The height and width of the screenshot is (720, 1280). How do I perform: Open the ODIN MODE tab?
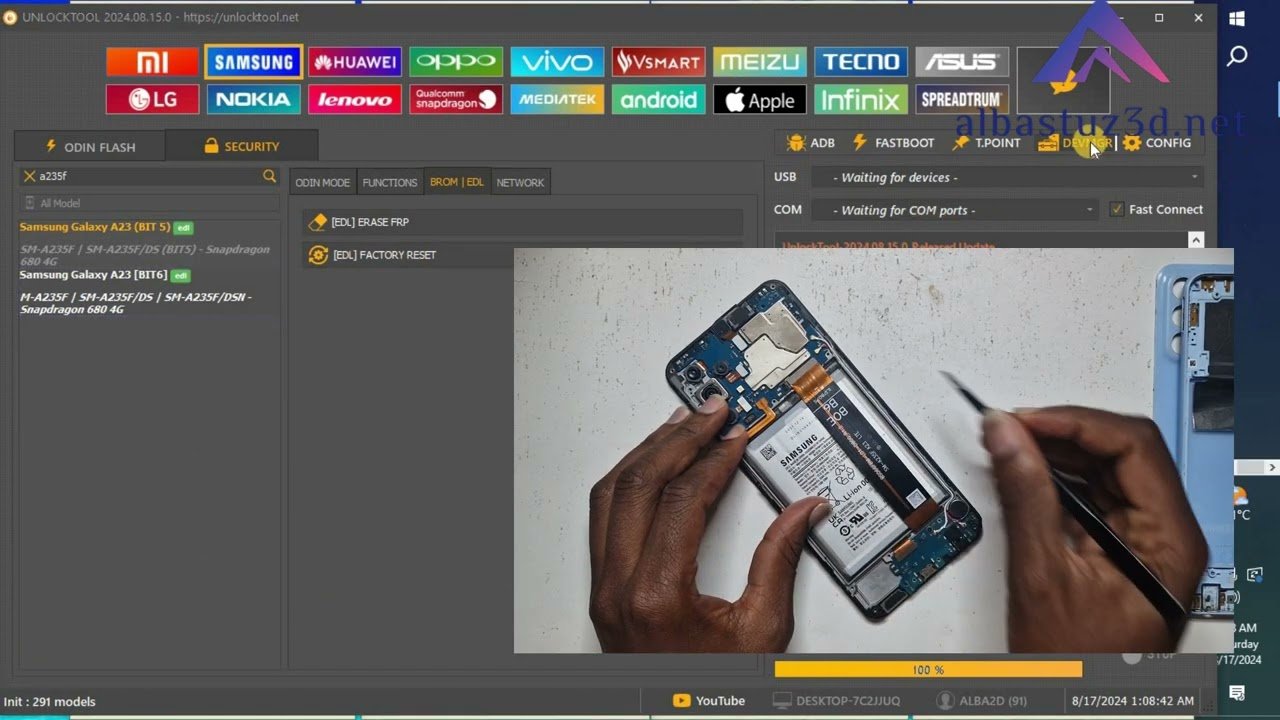coord(323,182)
